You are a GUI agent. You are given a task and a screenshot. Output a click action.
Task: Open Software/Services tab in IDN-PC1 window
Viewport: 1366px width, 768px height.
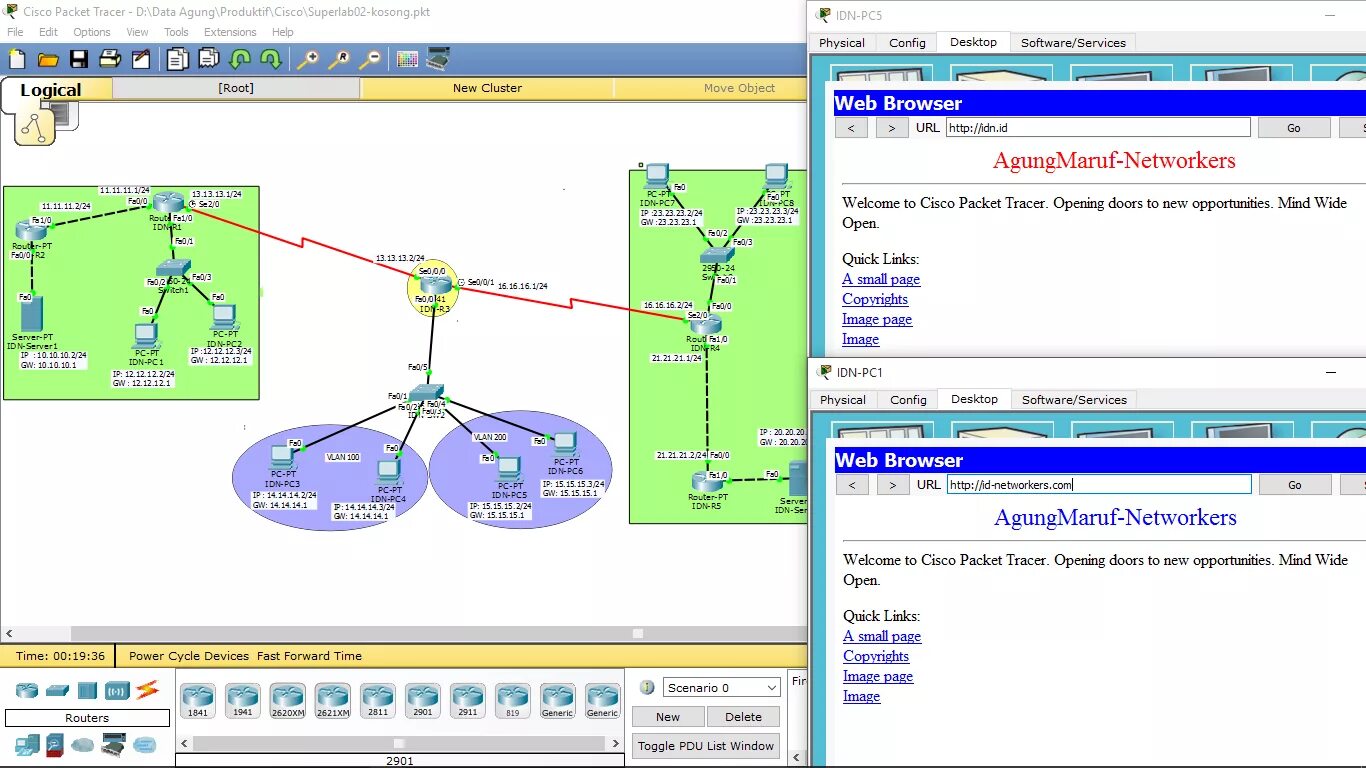1074,400
